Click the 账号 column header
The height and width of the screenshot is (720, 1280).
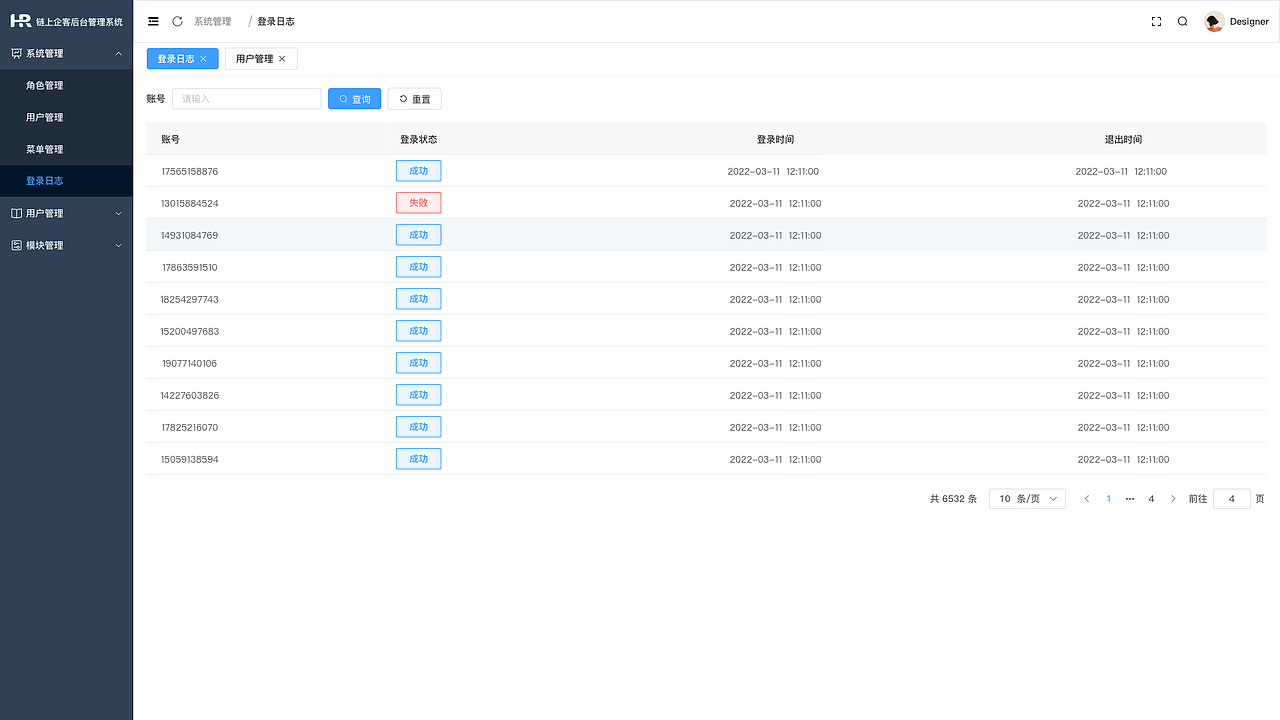(170, 139)
